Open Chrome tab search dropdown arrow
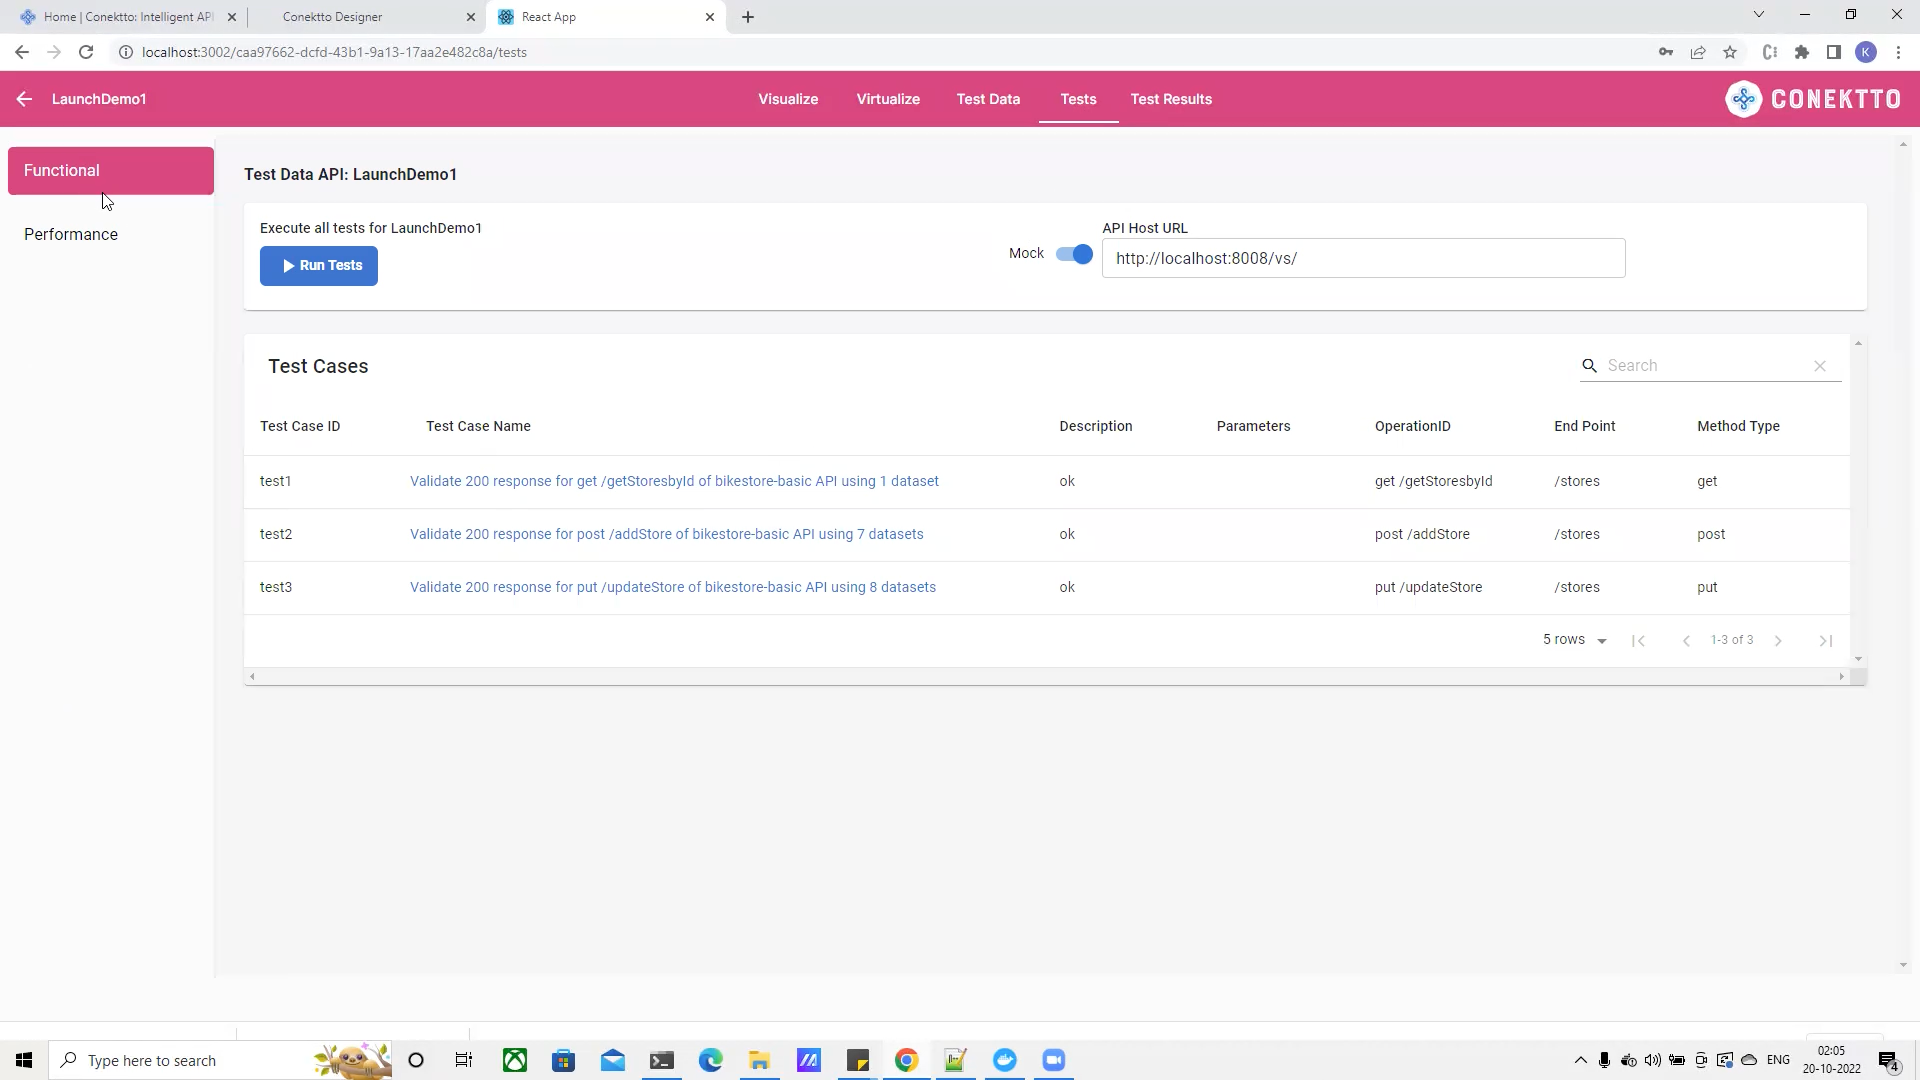Image resolution: width=1920 pixels, height=1080 pixels. (x=1758, y=15)
